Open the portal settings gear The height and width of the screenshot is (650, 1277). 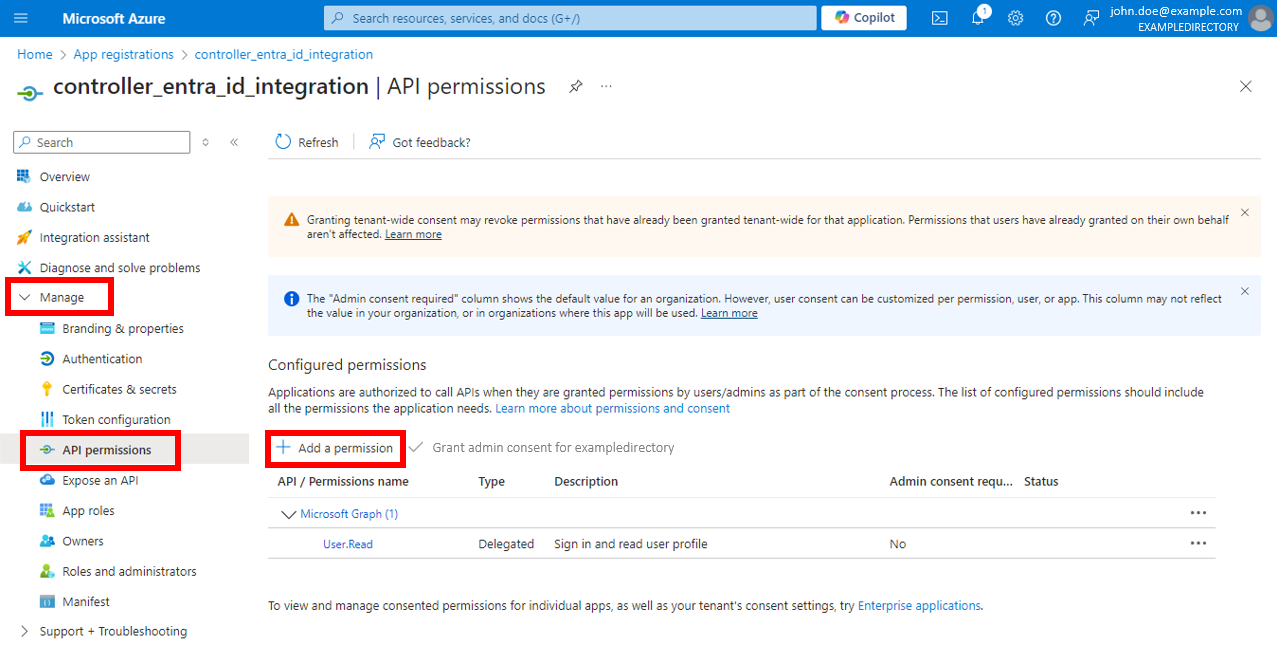[x=1015, y=17]
